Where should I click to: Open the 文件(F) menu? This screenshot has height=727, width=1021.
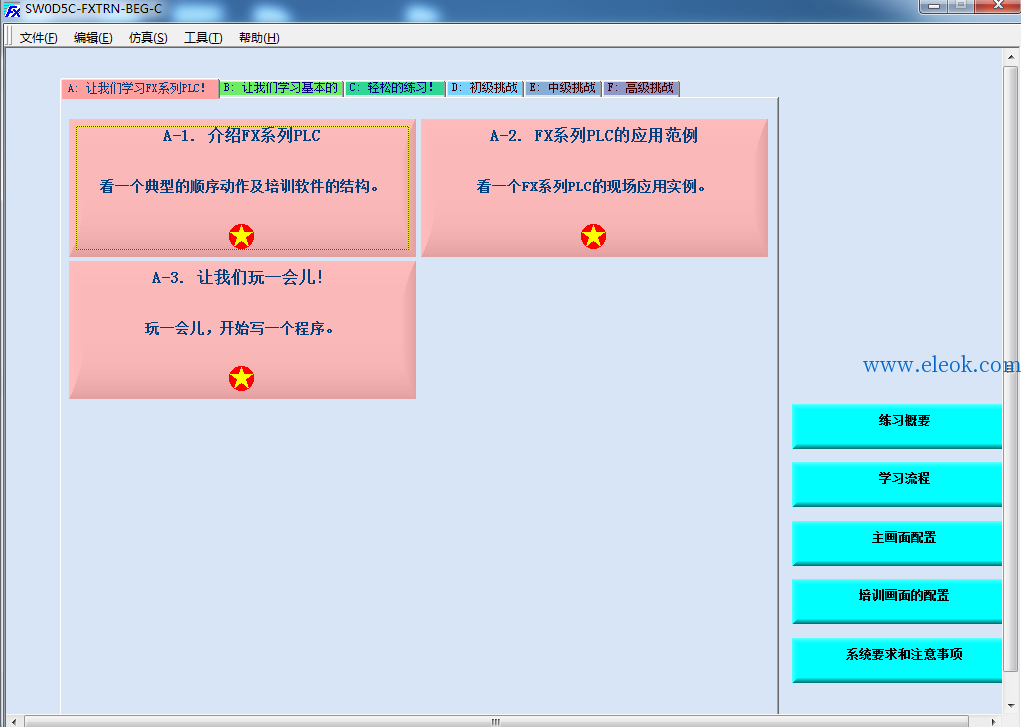[x=38, y=38]
